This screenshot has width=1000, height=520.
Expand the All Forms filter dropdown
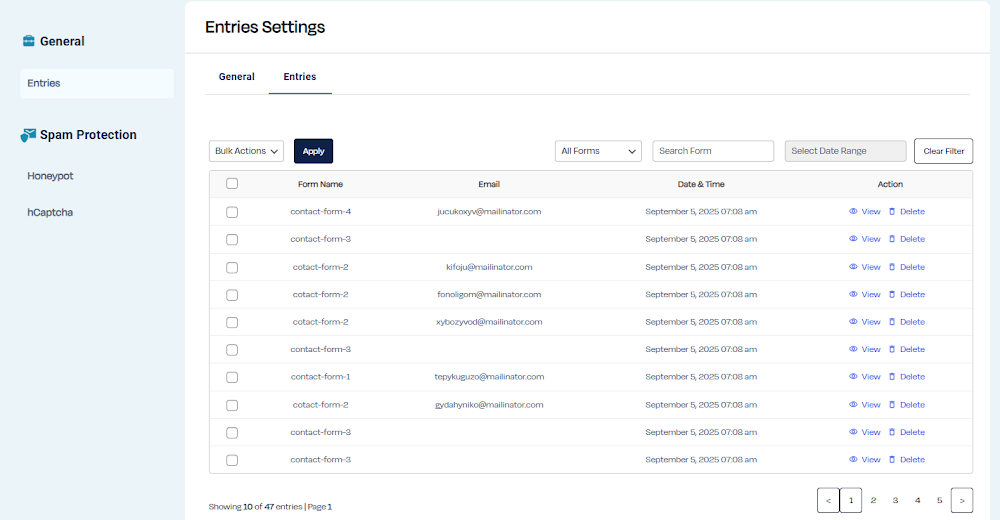pyautogui.click(x=598, y=151)
